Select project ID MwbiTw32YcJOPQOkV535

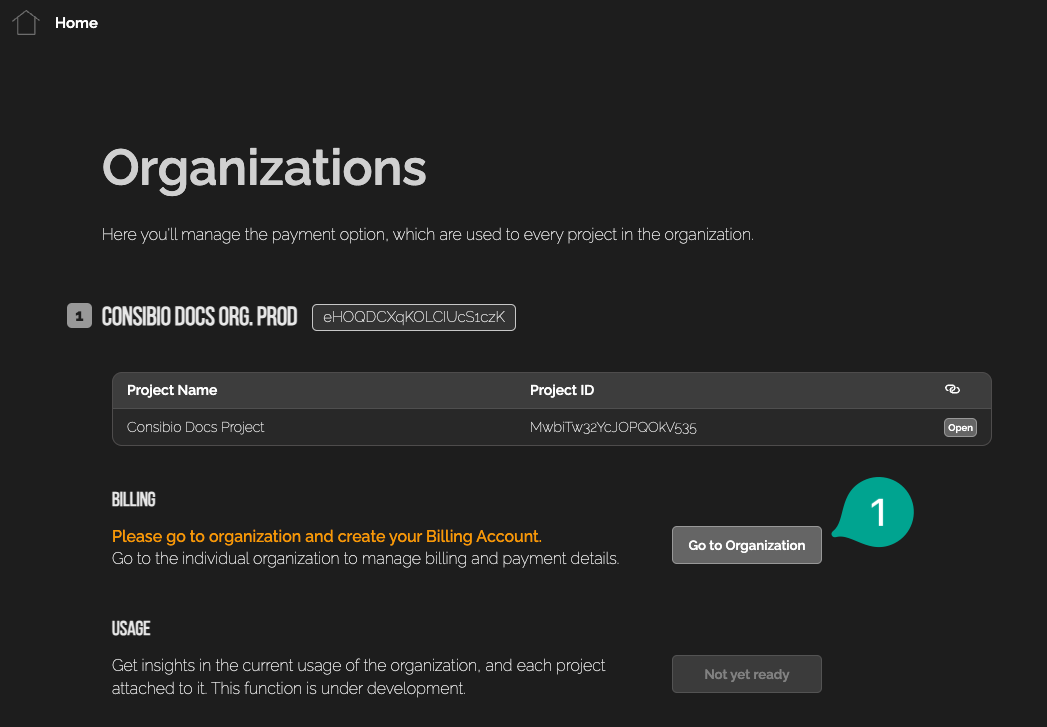tap(613, 427)
